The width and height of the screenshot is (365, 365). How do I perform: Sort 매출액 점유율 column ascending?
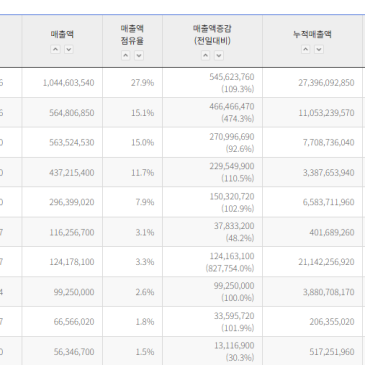tap(126, 55)
